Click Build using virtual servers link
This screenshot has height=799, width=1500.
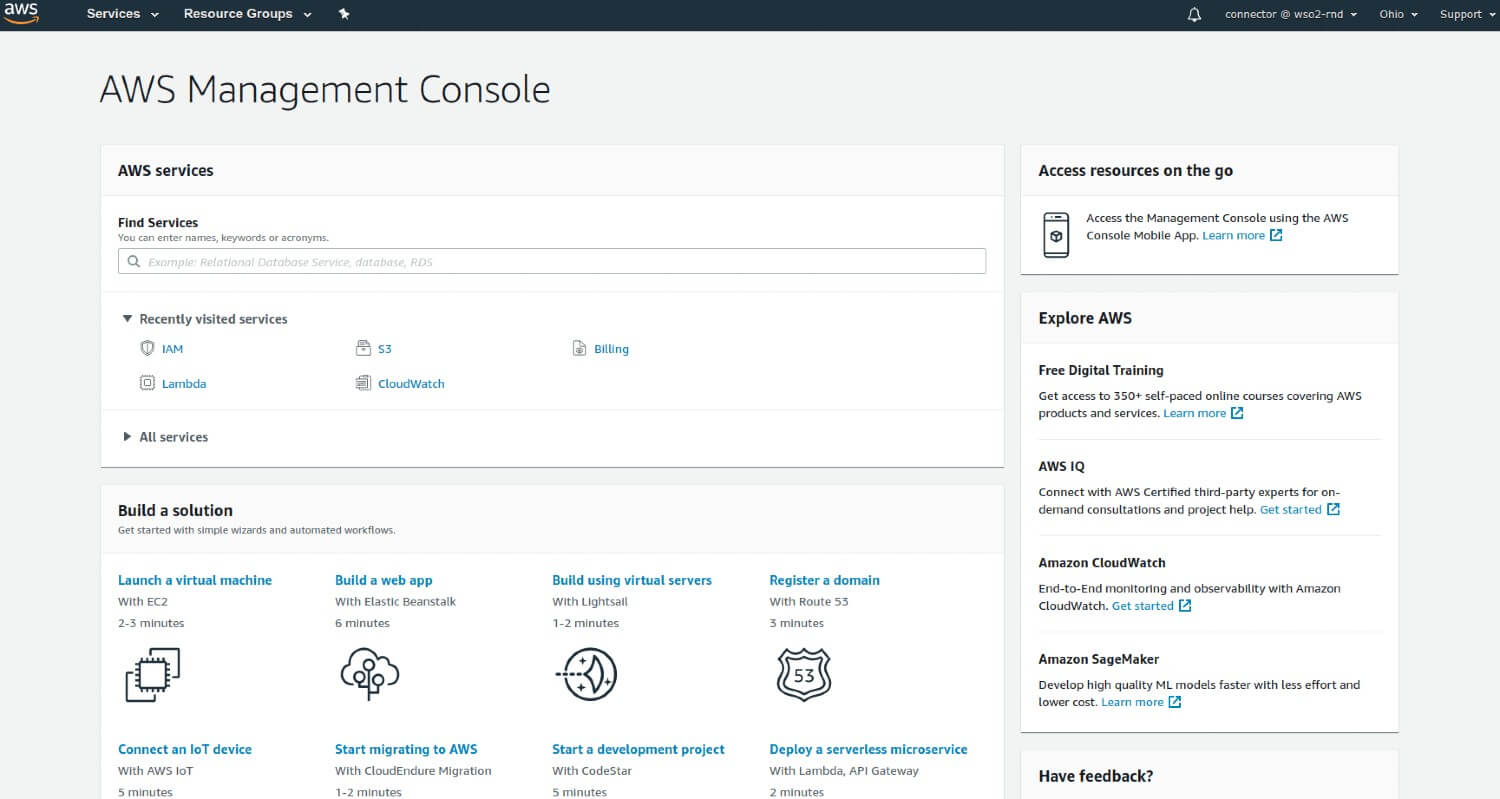[632, 580]
